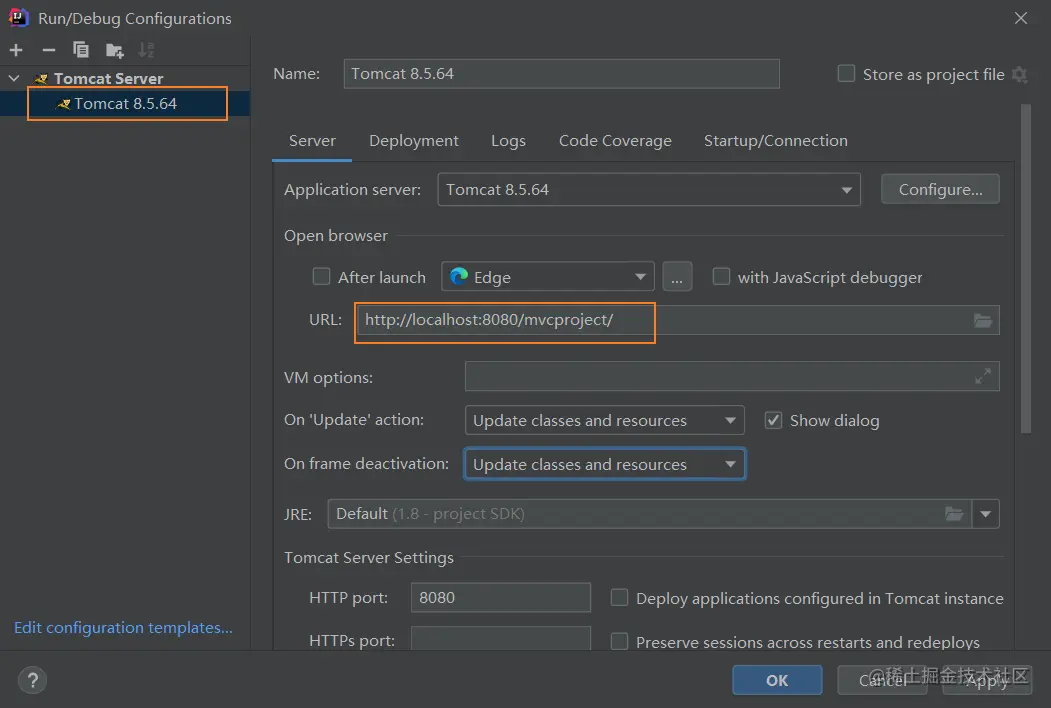Switch to the Logs tab
The height and width of the screenshot is (708, 1051).
pos(508,141)
